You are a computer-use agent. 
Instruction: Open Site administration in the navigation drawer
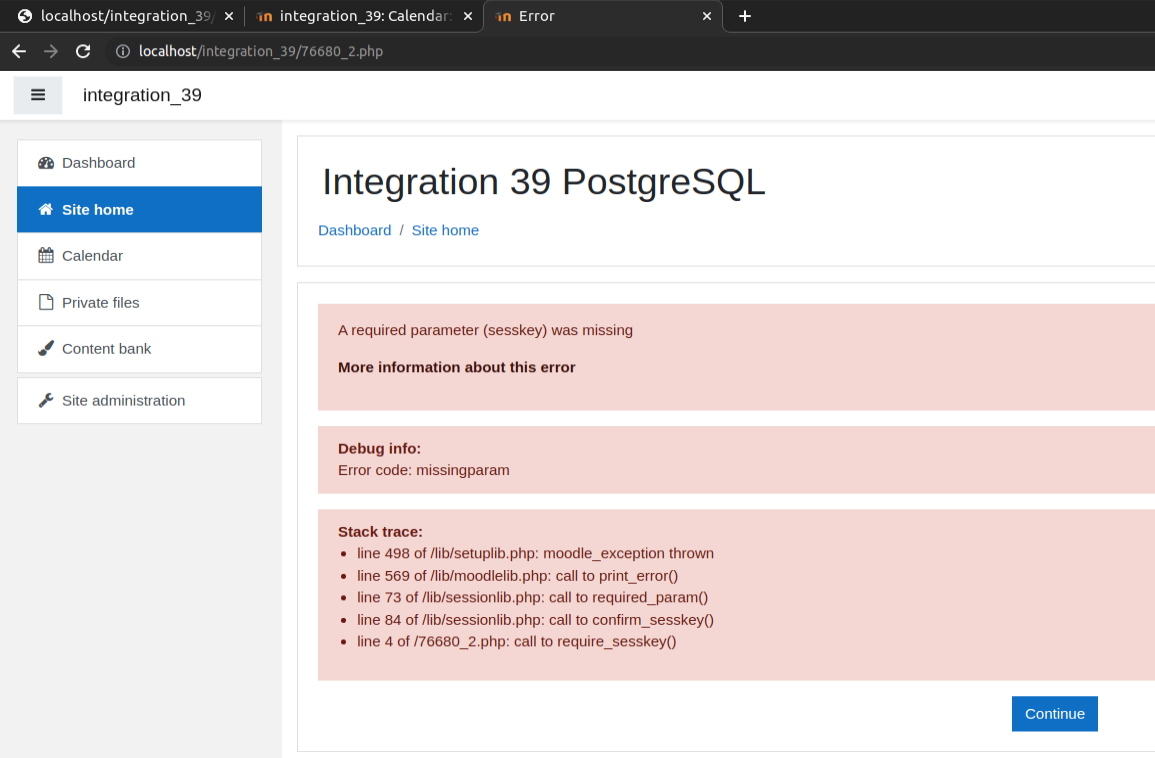[x=139, y=400]
